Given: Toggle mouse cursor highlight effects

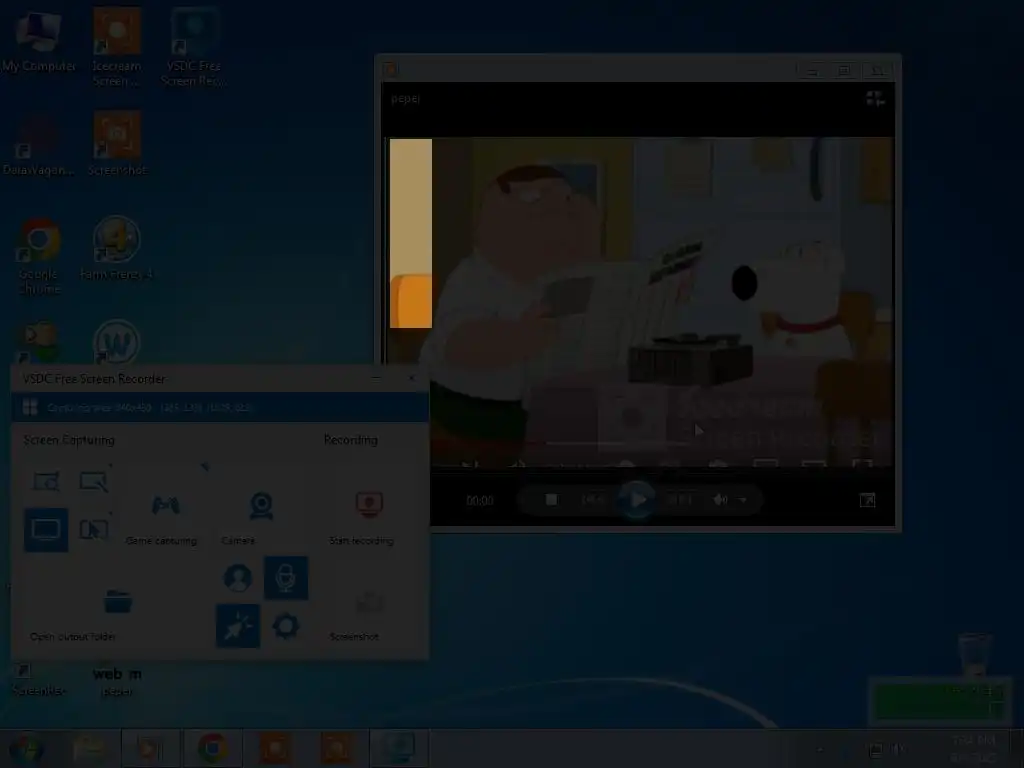Looking at the screenshot, I should [238, 626].
